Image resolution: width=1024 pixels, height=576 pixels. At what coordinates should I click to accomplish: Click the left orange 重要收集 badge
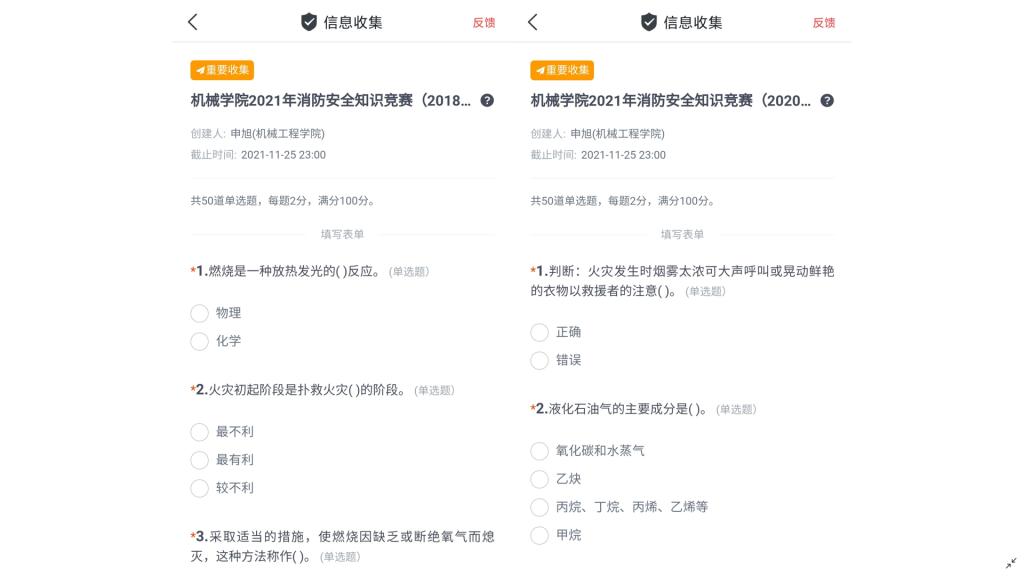(x=222, y=70)
